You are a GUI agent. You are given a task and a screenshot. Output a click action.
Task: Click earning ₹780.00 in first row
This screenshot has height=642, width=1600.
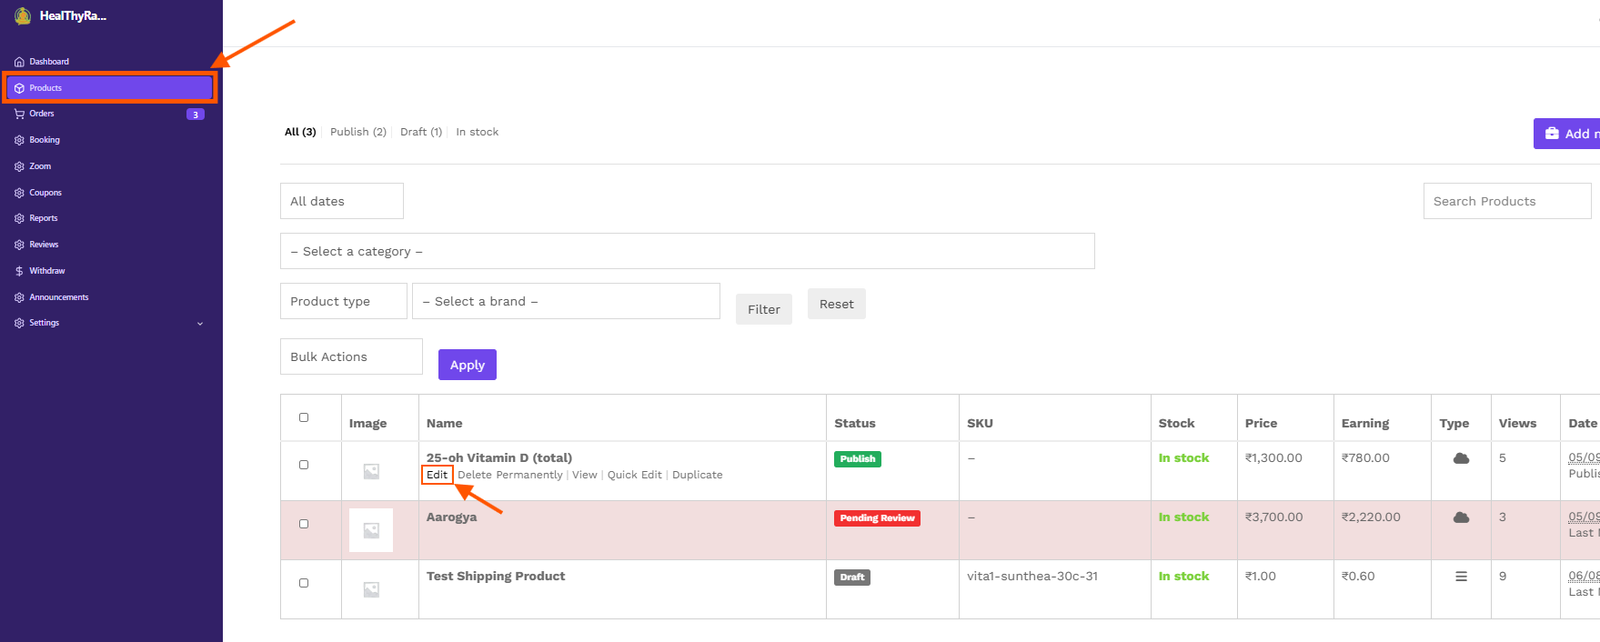click(x=1366, y=458)
